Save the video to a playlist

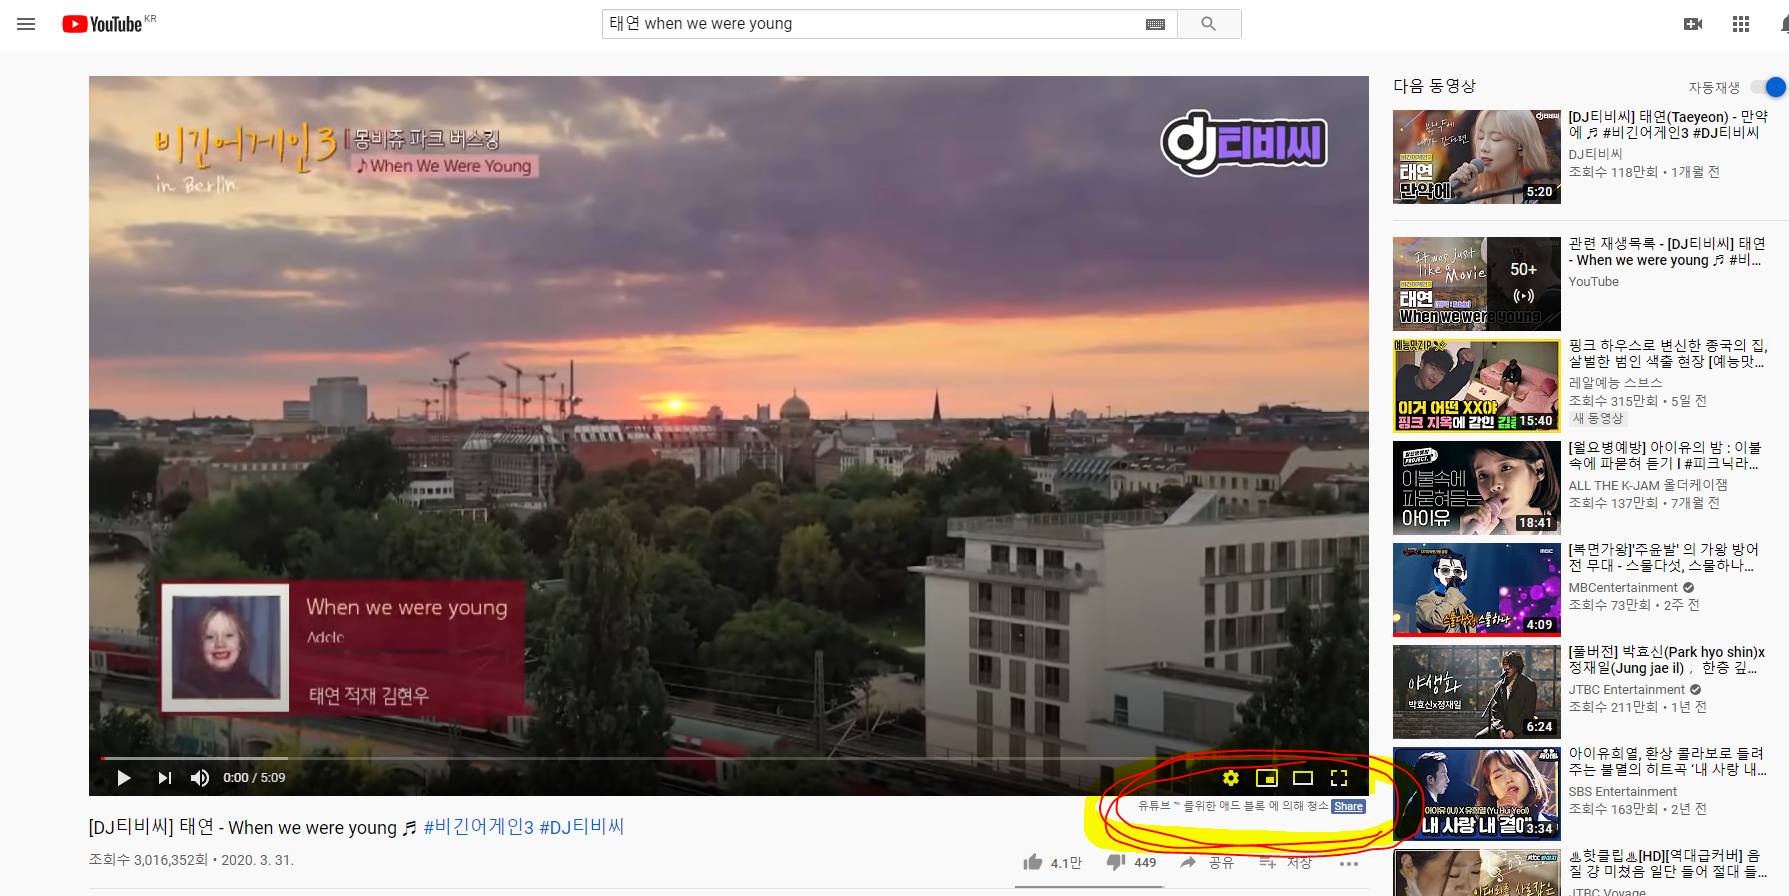tap(1268, 862)
